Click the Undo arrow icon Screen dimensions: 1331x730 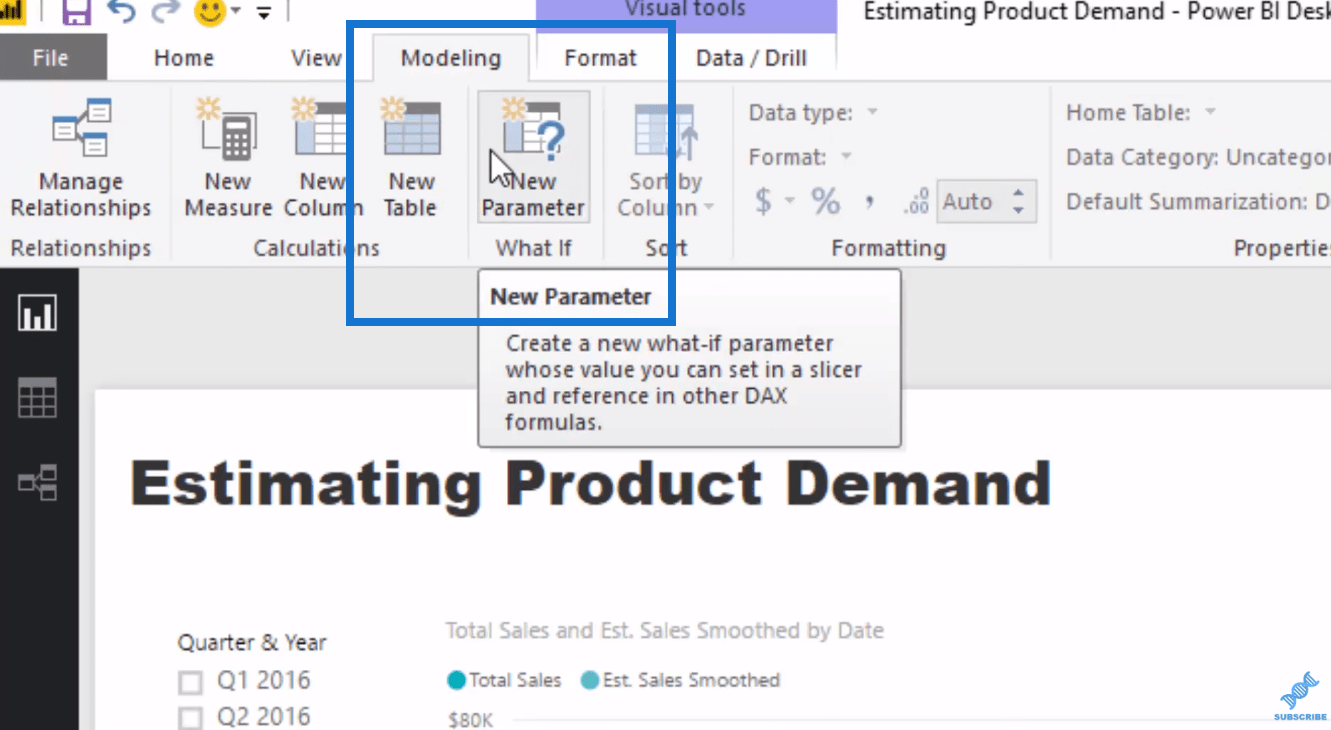121,12
